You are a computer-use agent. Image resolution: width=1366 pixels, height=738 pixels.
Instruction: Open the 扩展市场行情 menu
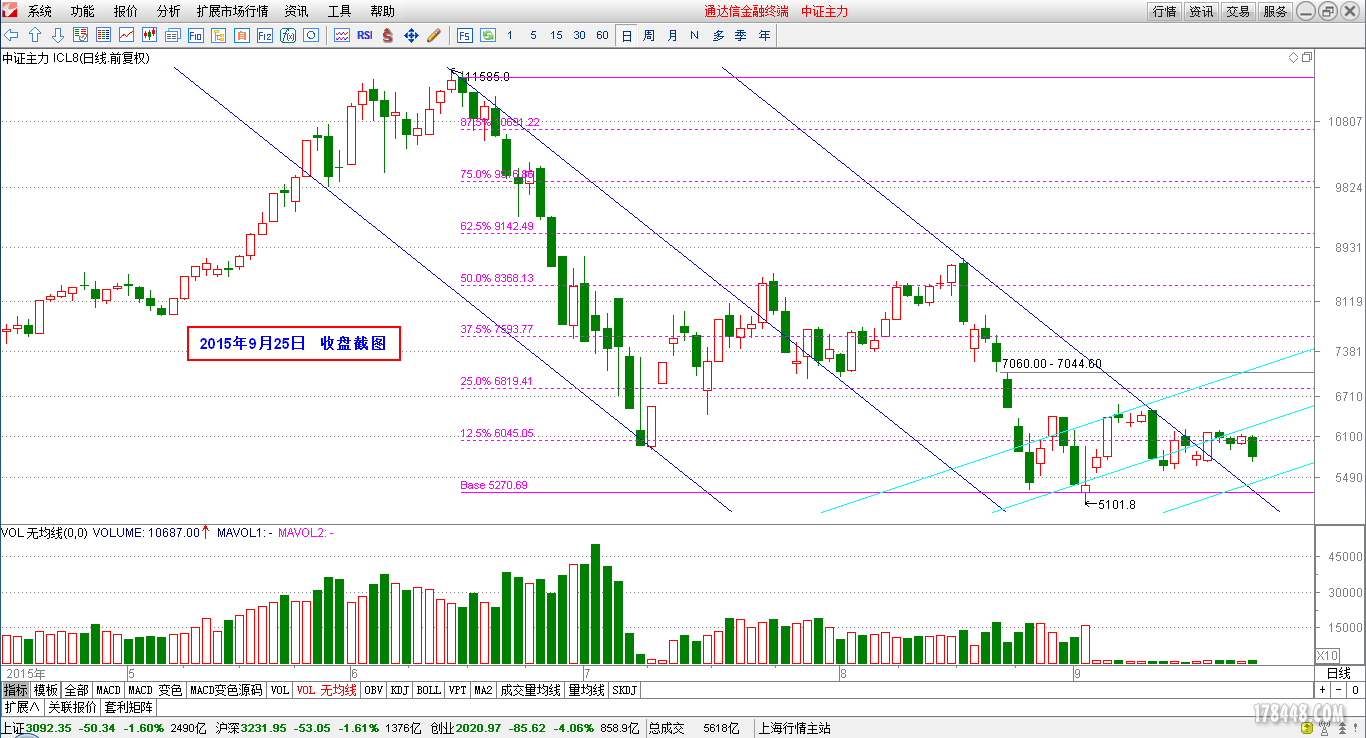click(x=232, y=11)
